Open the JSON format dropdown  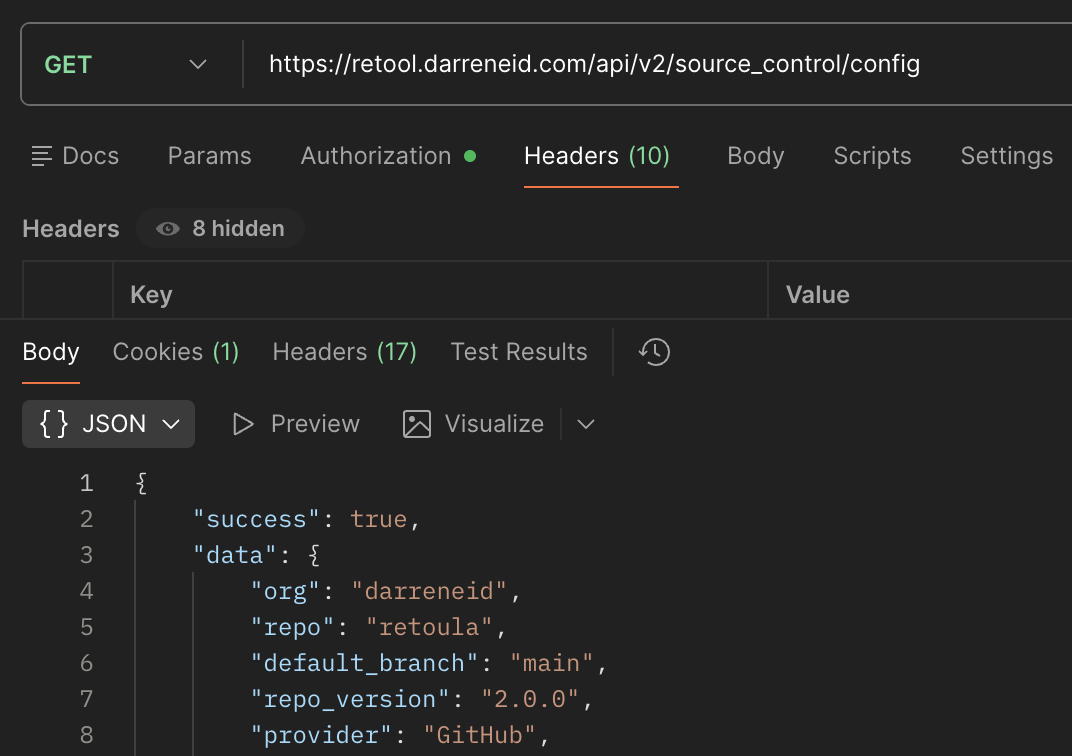click(x=108, y=424)
